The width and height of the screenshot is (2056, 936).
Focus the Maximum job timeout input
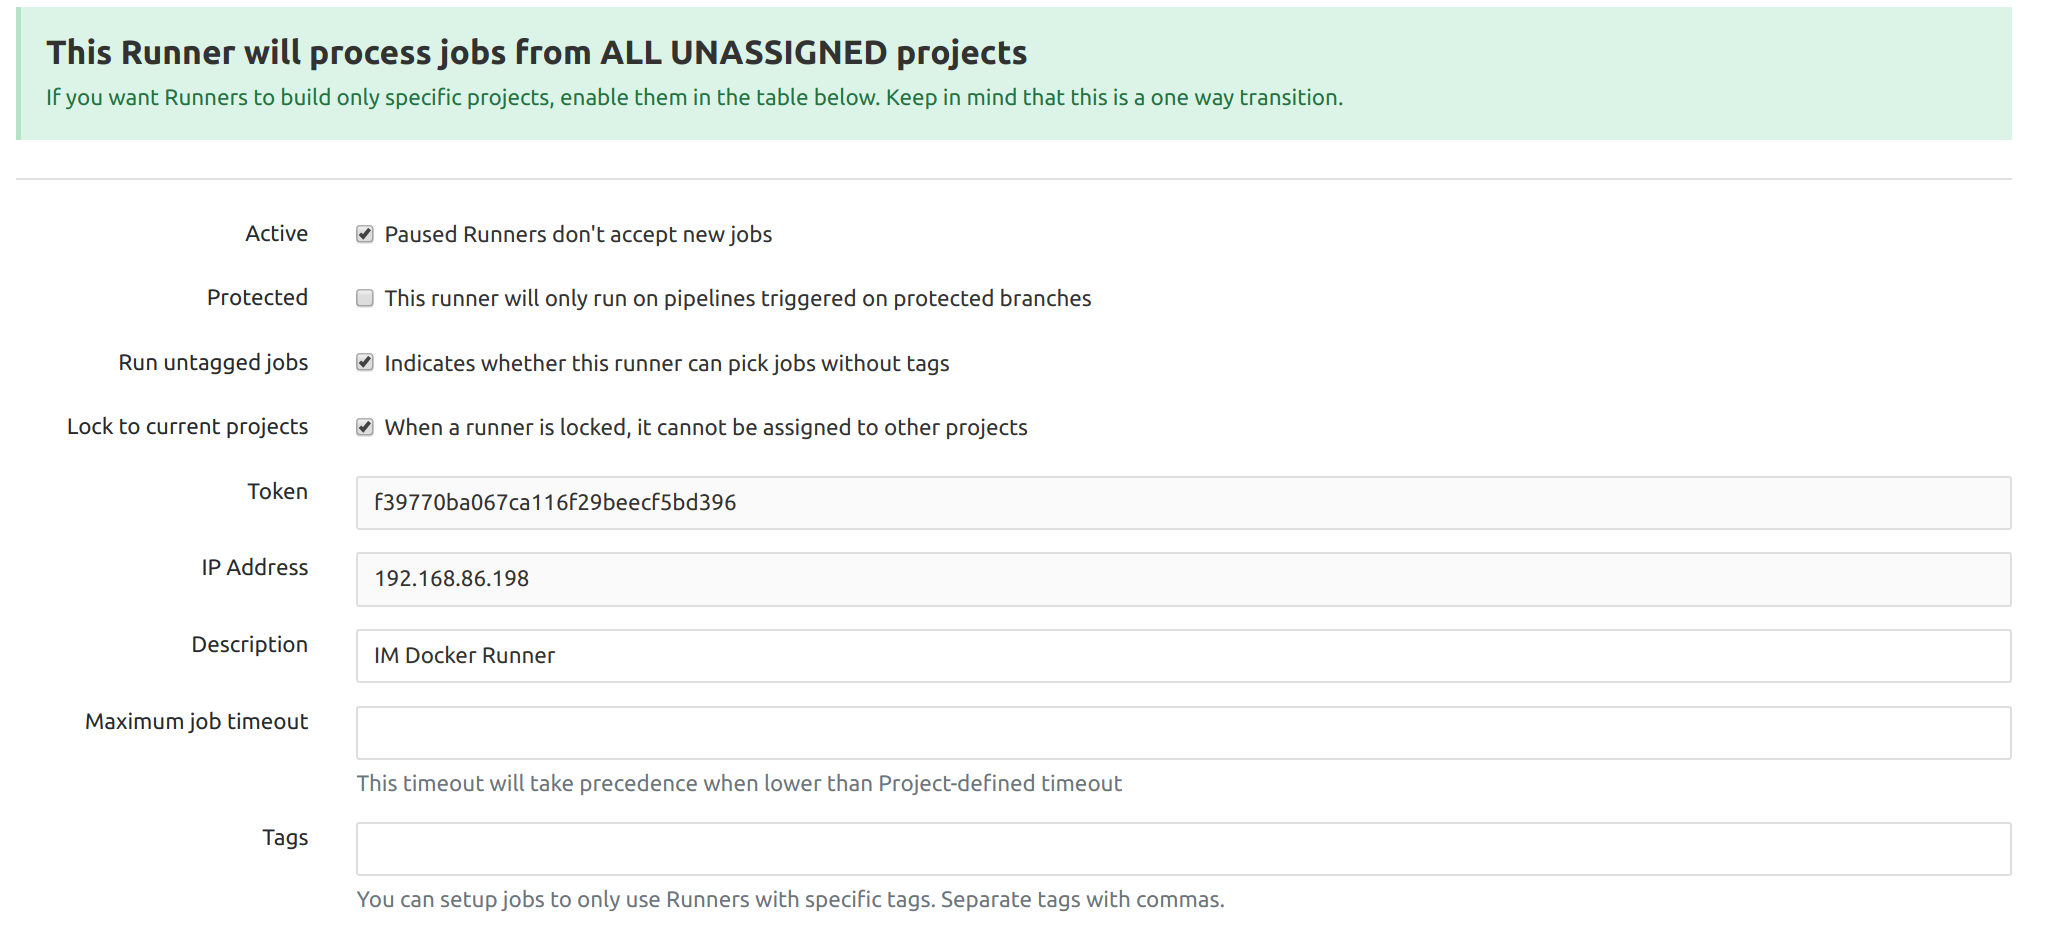click(1182, 733)
